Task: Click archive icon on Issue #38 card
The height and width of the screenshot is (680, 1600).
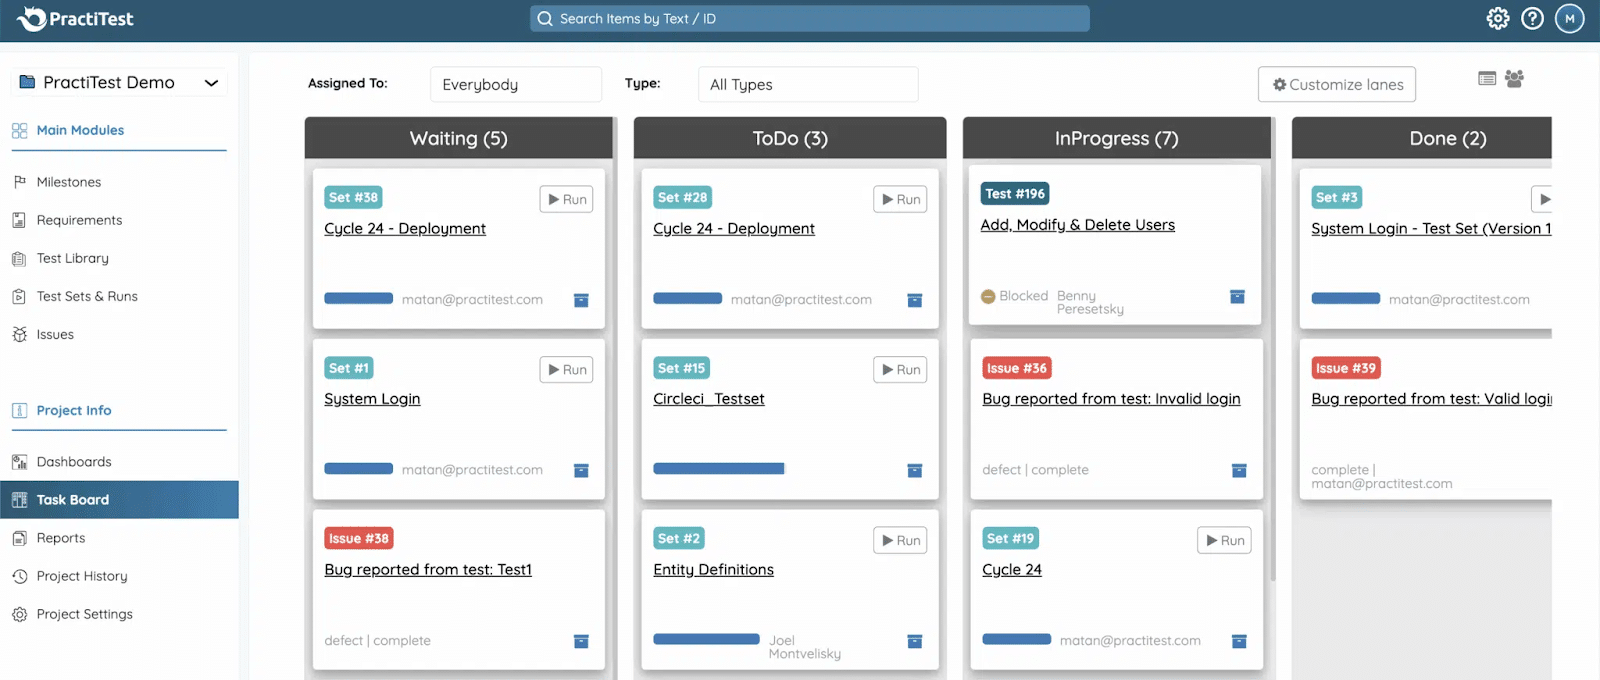Action: (581, 641)
